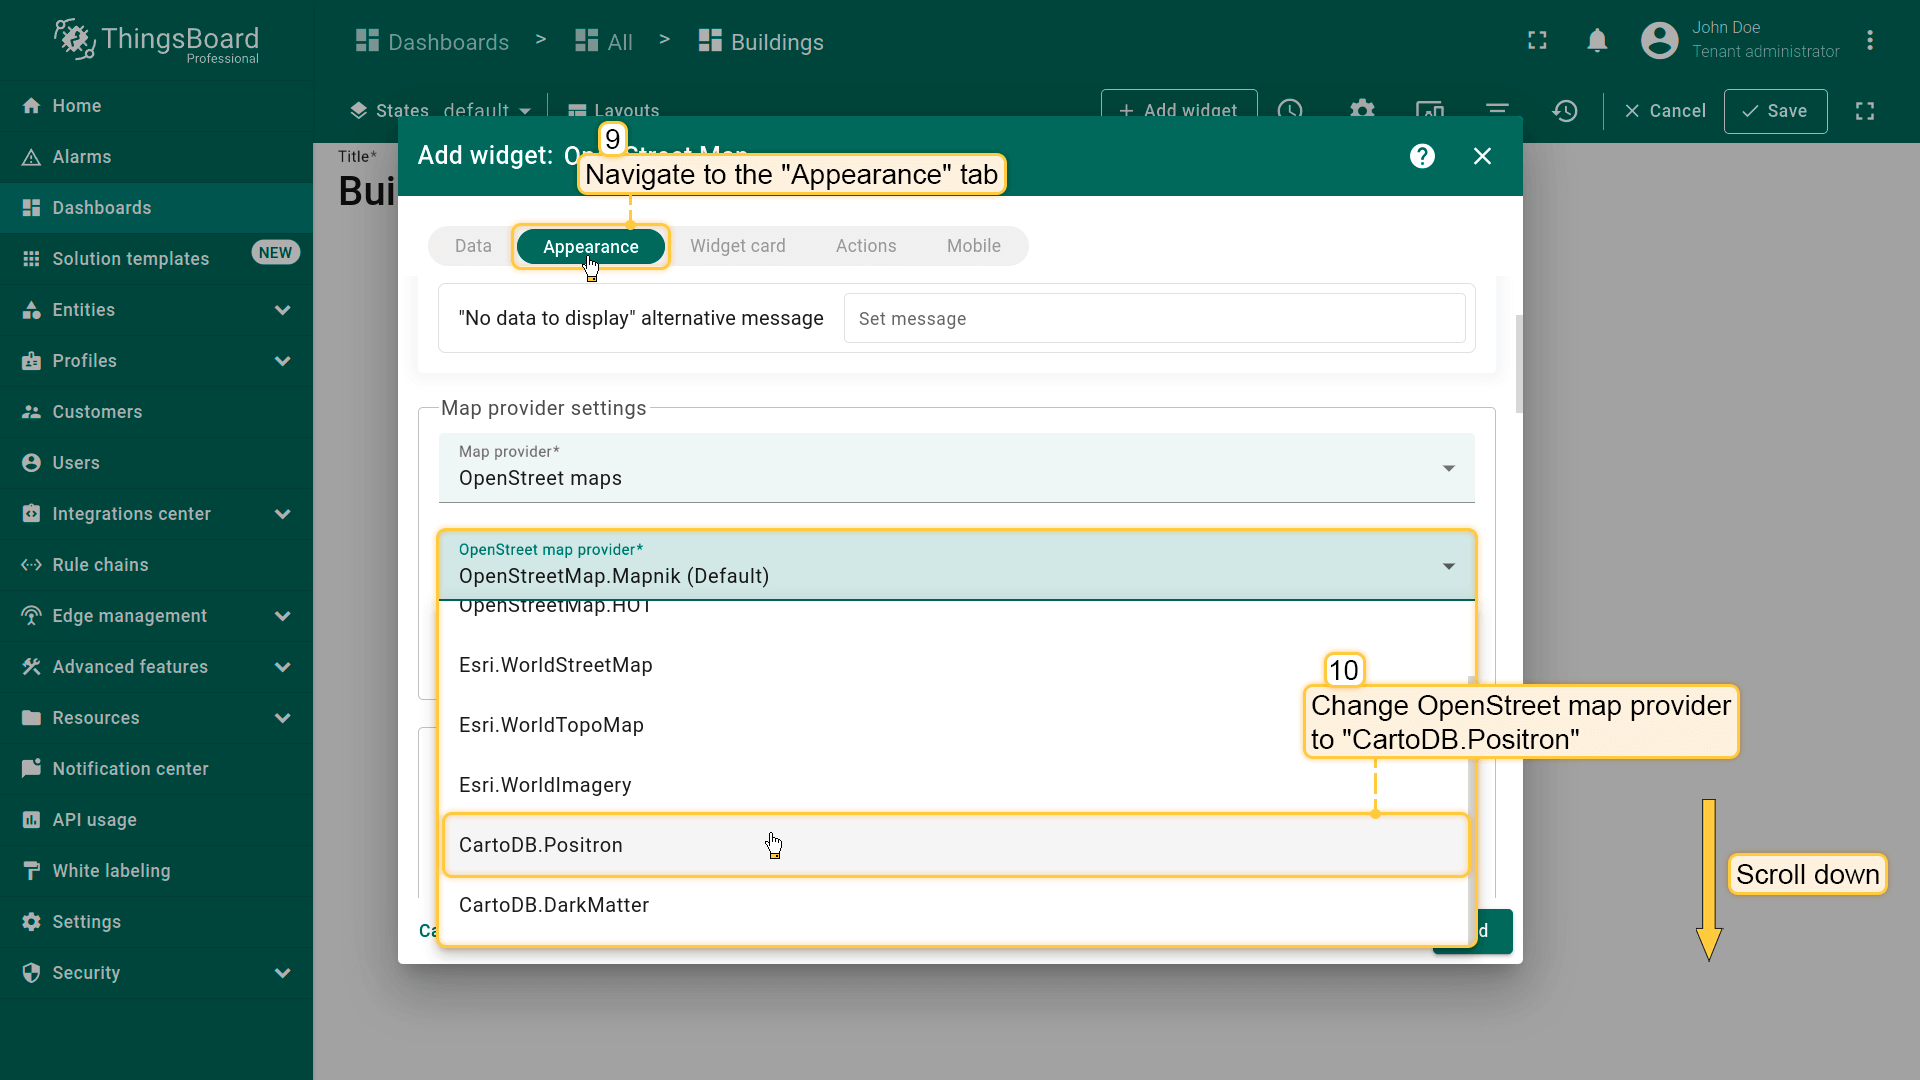Open the user account avatar icon
This screenshot has width=1920, height=1080.
[1659, 40]
